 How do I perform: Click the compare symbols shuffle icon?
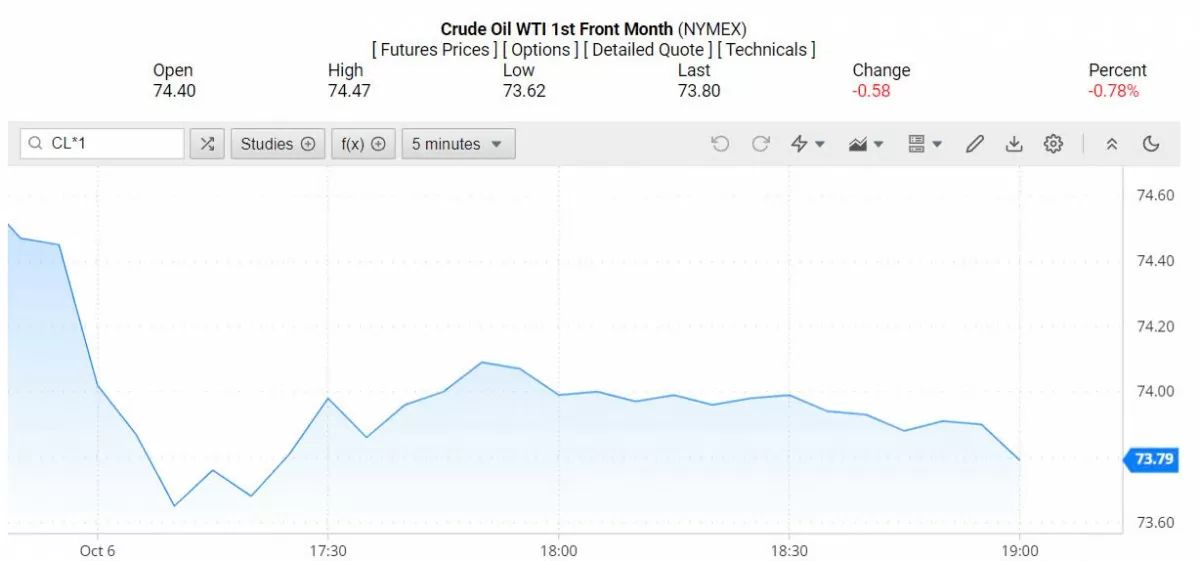tap(207, 144)
